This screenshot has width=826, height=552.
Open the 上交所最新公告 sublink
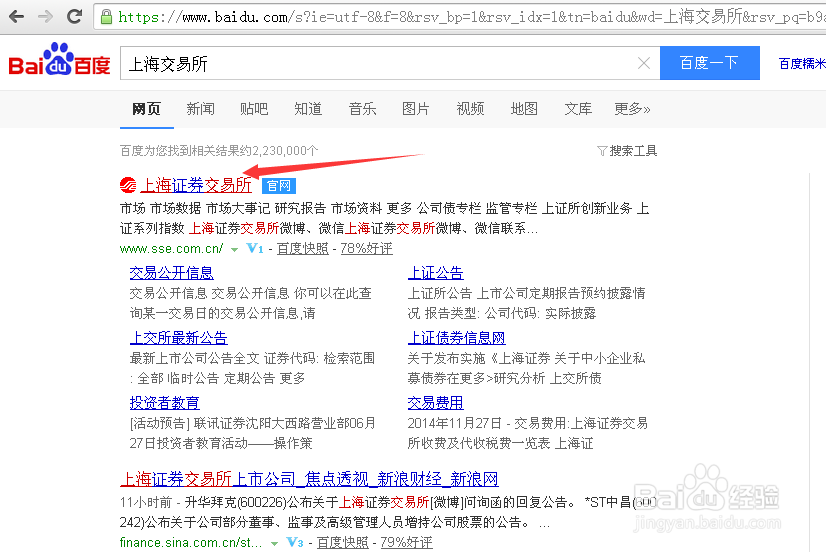click(179, 338)
